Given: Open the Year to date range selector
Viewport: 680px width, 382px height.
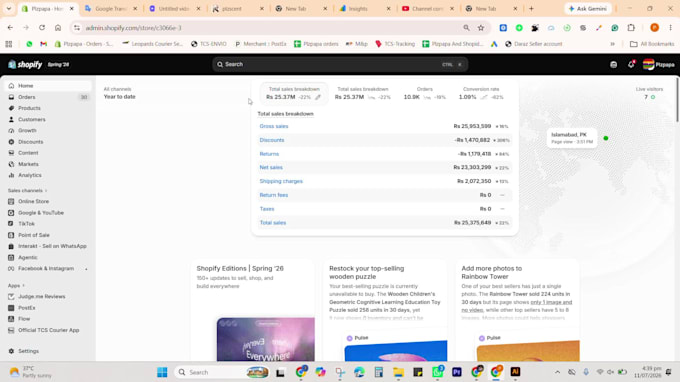Looking at the screenshot, I should click(120, 97).
